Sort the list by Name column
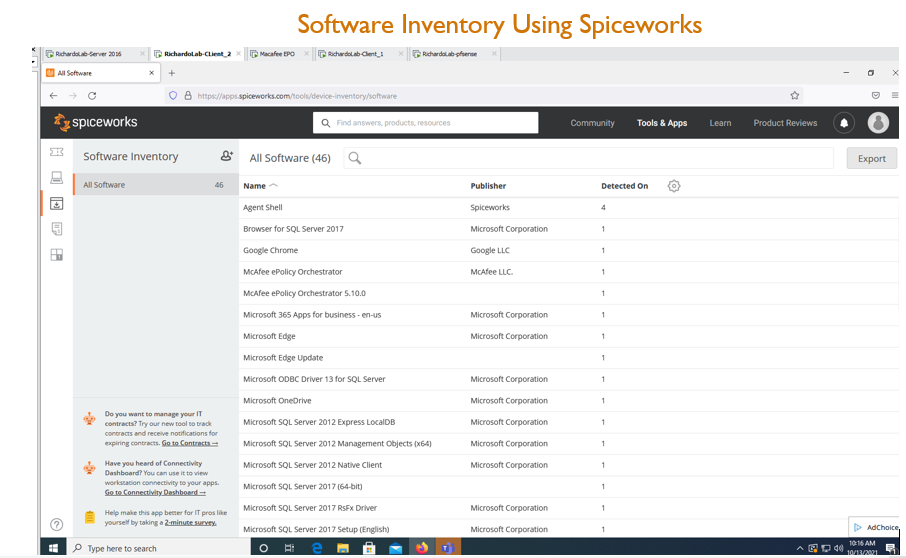Viewport: 906px width, 558px height. coord(260,186)
